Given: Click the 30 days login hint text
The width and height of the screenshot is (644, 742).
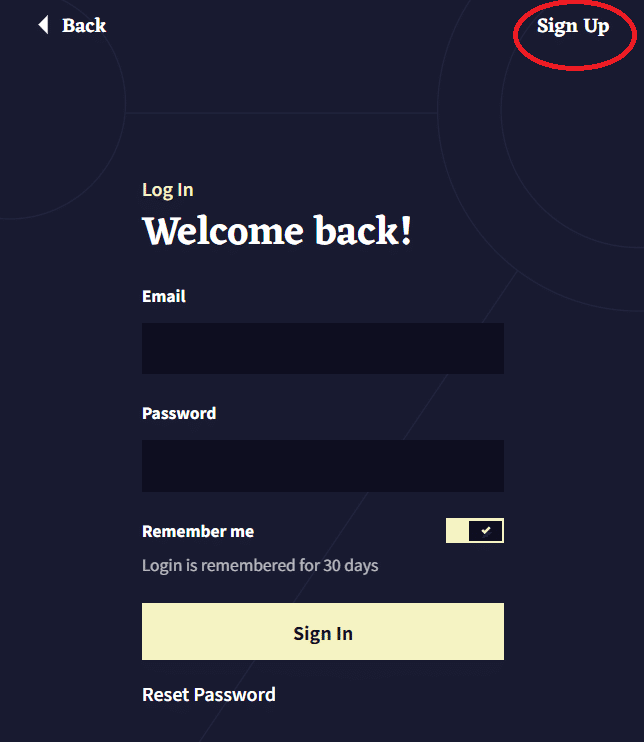Looking at the screenshot, I should coord(260,565).
